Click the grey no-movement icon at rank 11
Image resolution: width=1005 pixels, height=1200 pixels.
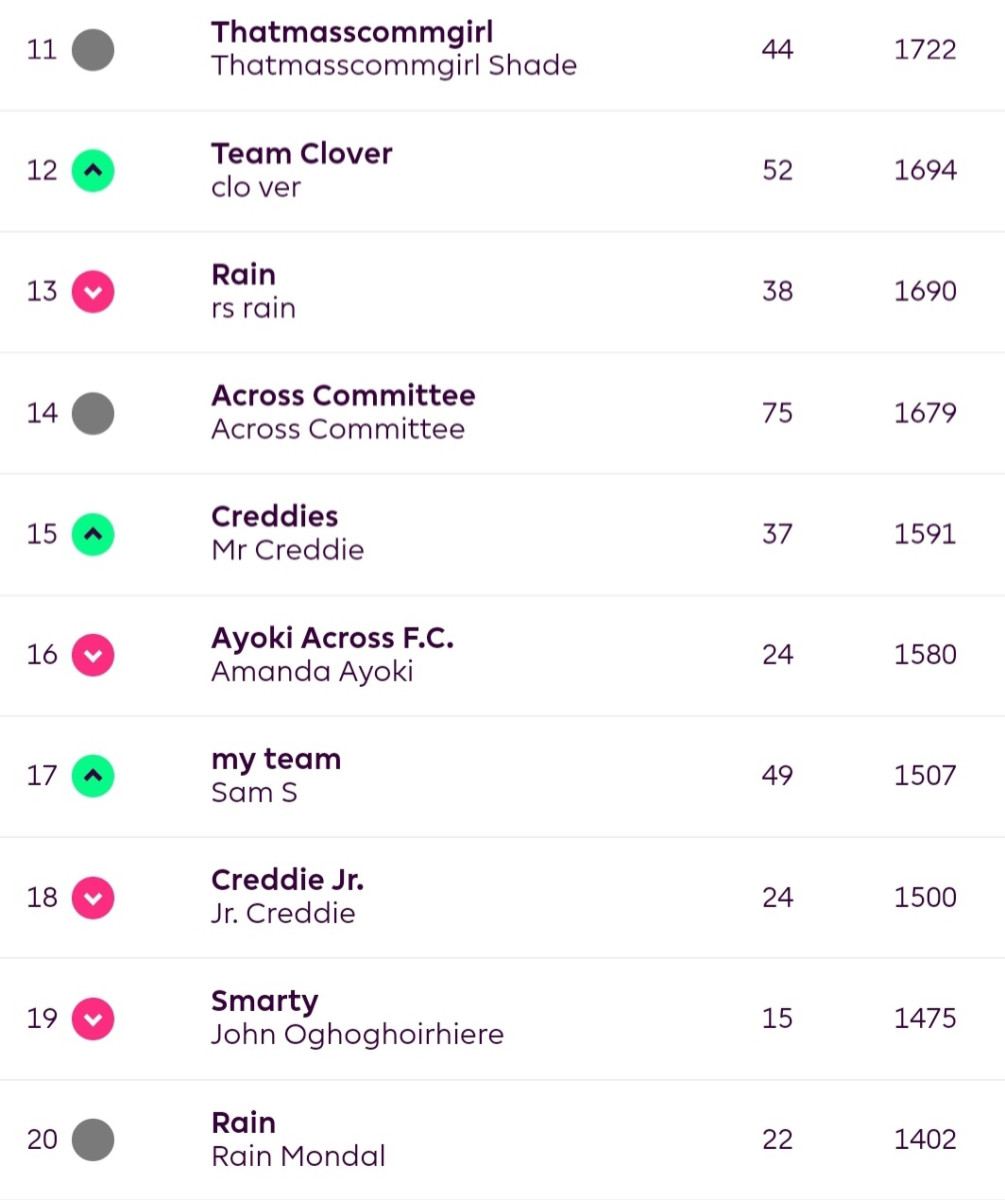pos(93,49)
